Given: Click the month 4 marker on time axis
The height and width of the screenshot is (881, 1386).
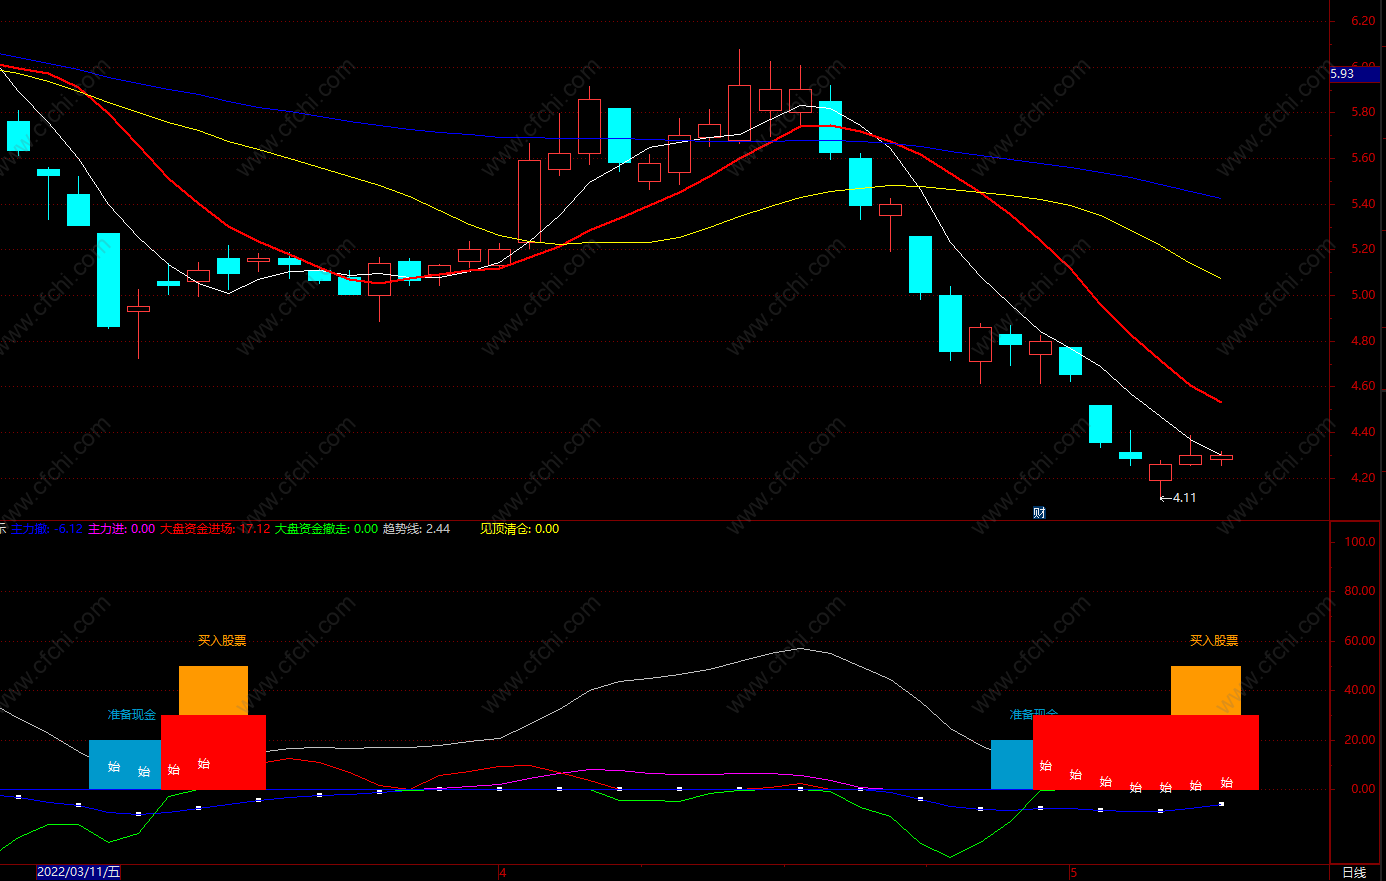Looking at the screenshot, I should click(503, 873).
